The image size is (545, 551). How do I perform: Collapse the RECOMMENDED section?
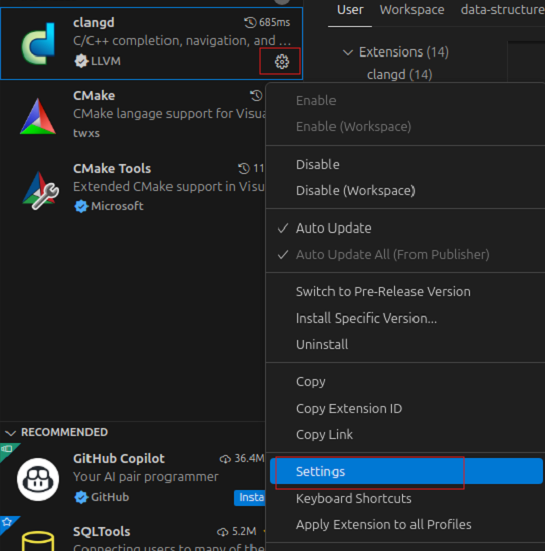tap(11, 432)
